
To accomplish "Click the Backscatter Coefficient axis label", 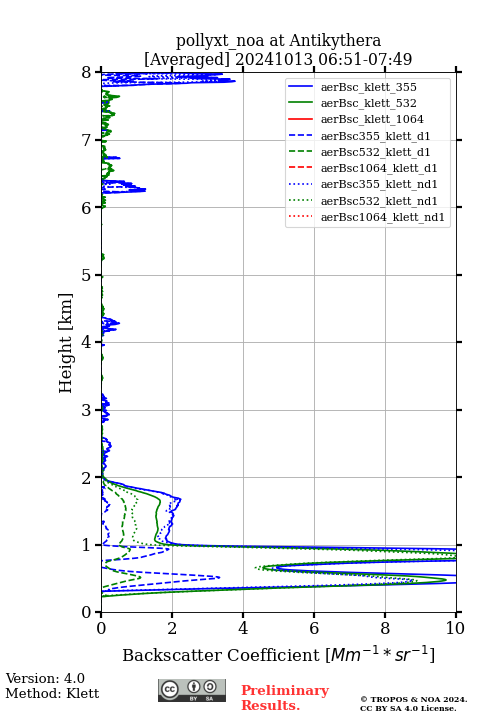I will 278,654.
